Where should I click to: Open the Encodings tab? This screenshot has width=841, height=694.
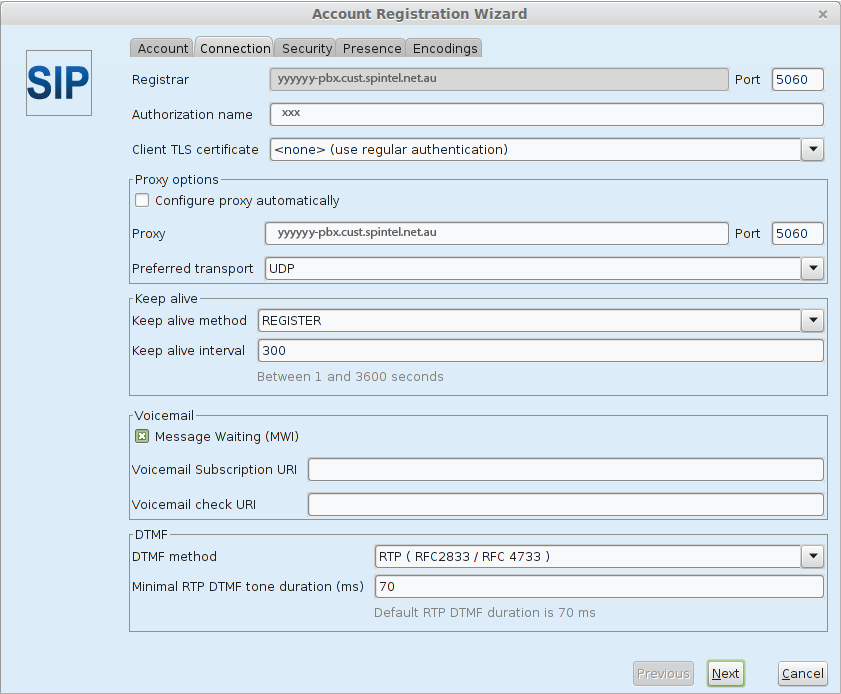coord(444,48)
